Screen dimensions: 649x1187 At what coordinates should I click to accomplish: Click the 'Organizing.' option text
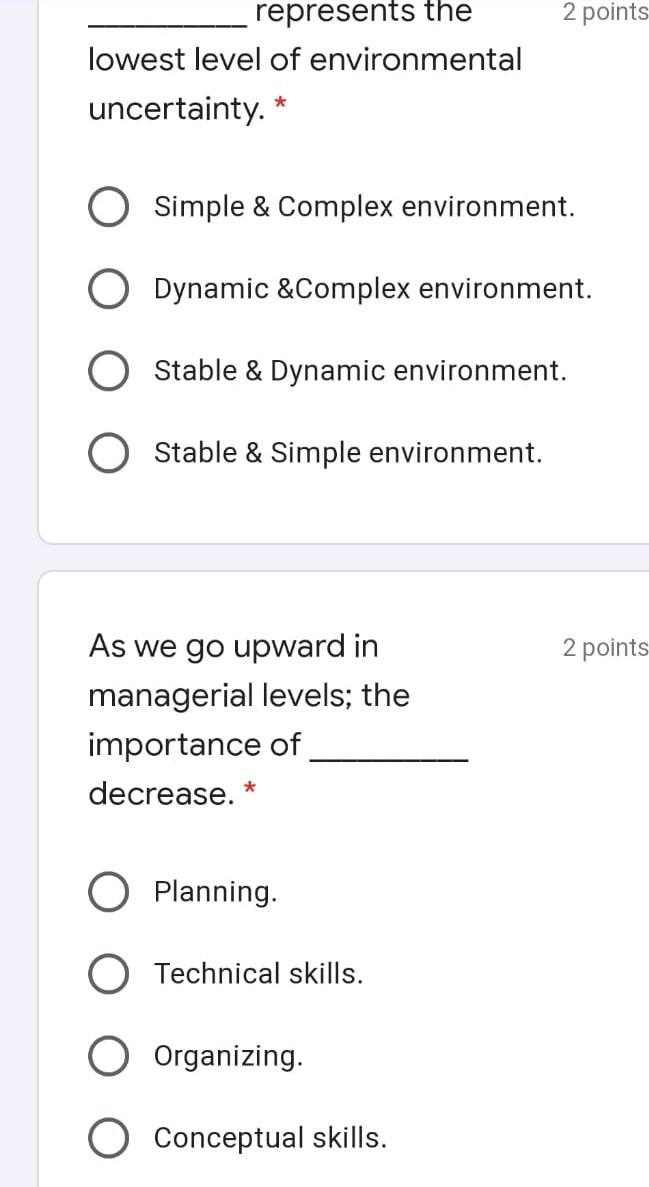(228, 1056)
